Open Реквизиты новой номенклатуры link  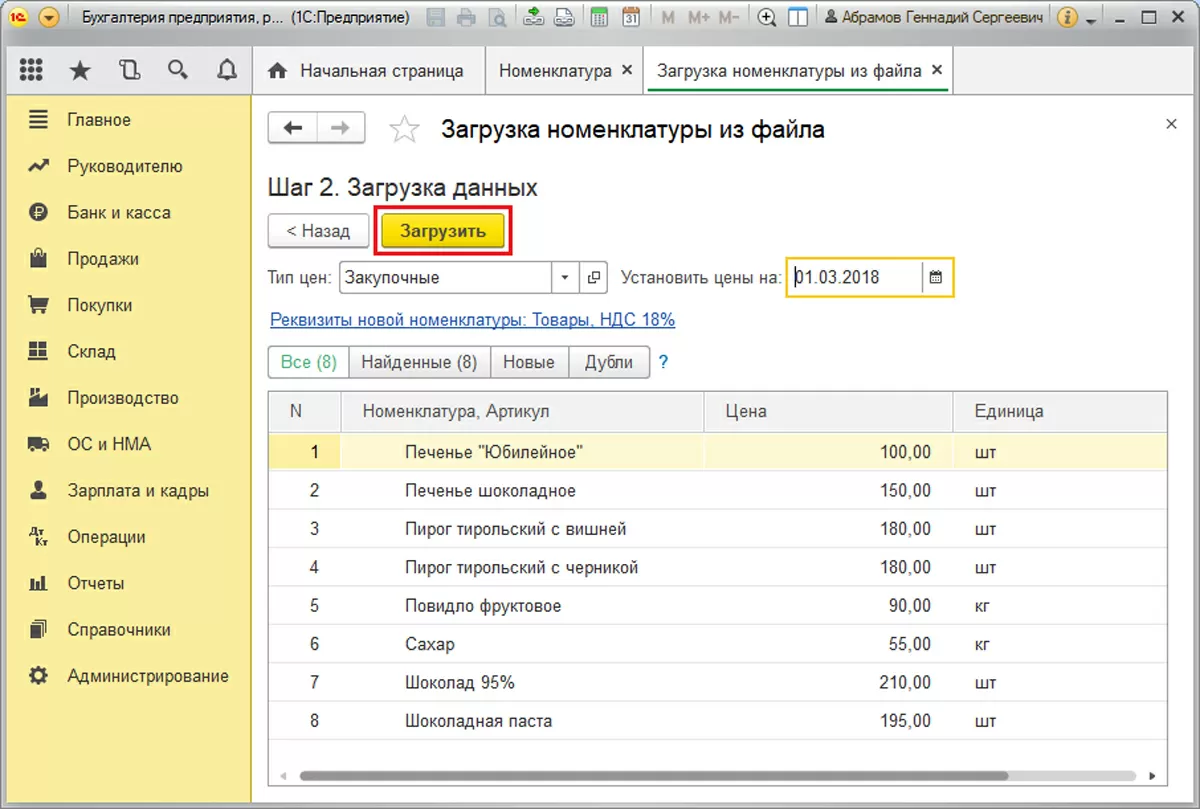point(472,320)
